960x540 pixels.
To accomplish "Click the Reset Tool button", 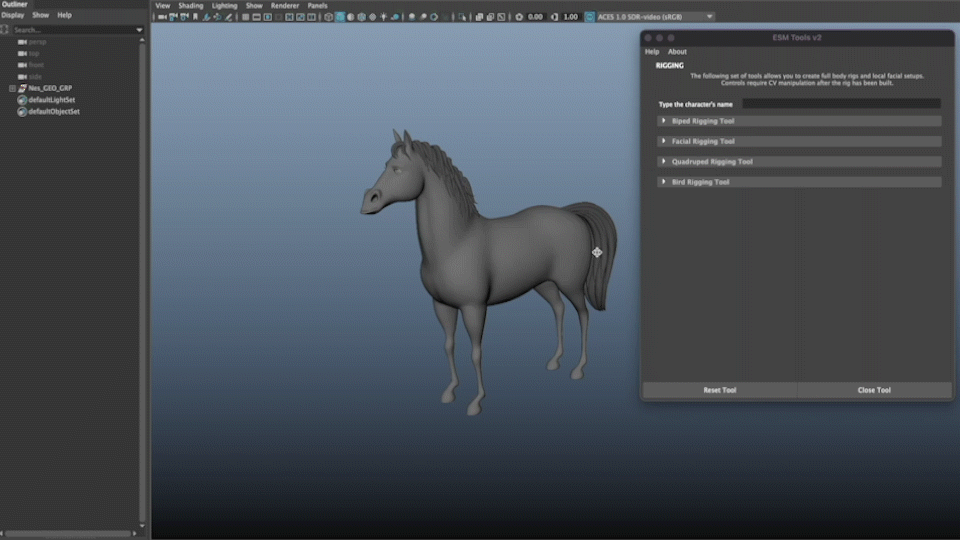I will [x=720, y=390].
